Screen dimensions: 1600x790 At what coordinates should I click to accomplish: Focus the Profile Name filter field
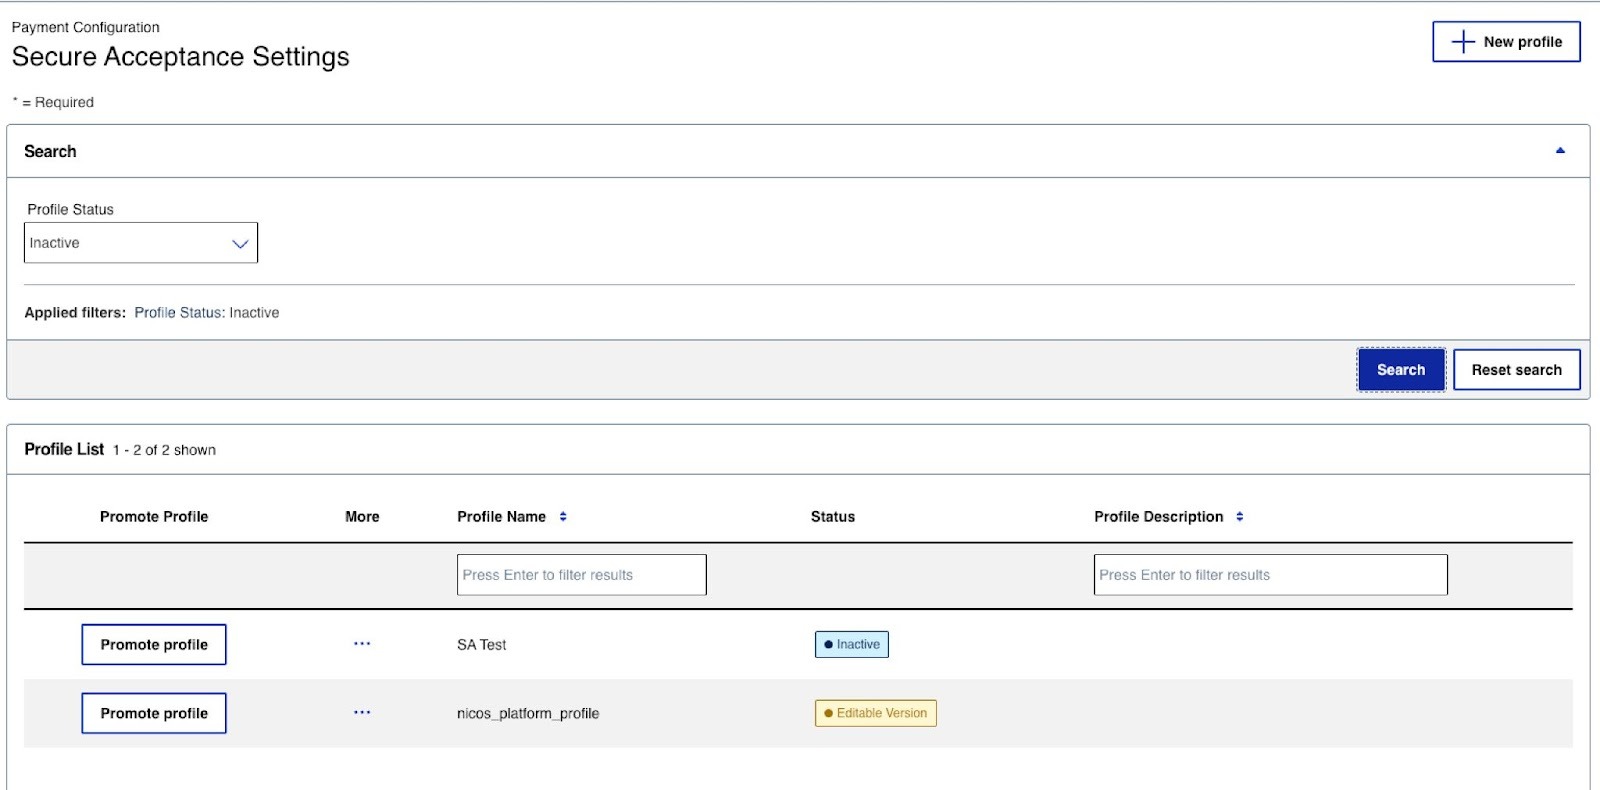coord(581,575)
